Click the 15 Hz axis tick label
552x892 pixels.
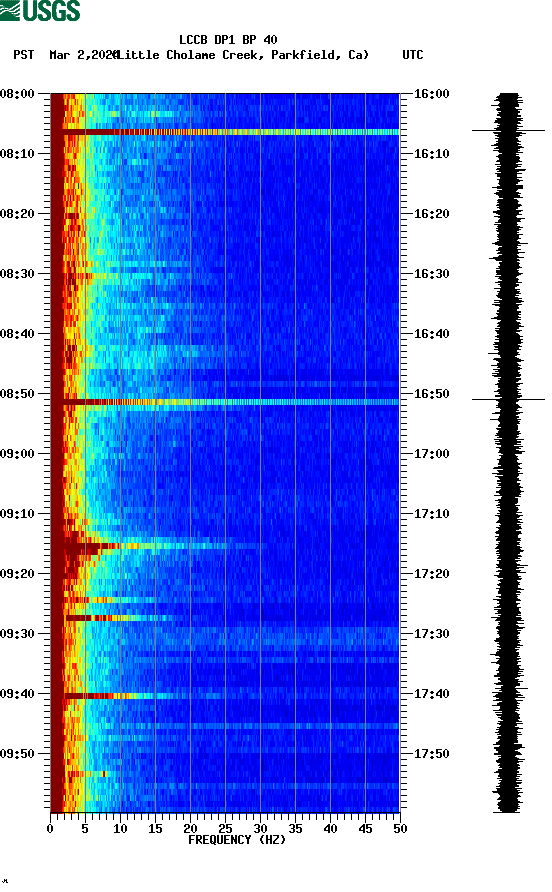tap(155, 829)
